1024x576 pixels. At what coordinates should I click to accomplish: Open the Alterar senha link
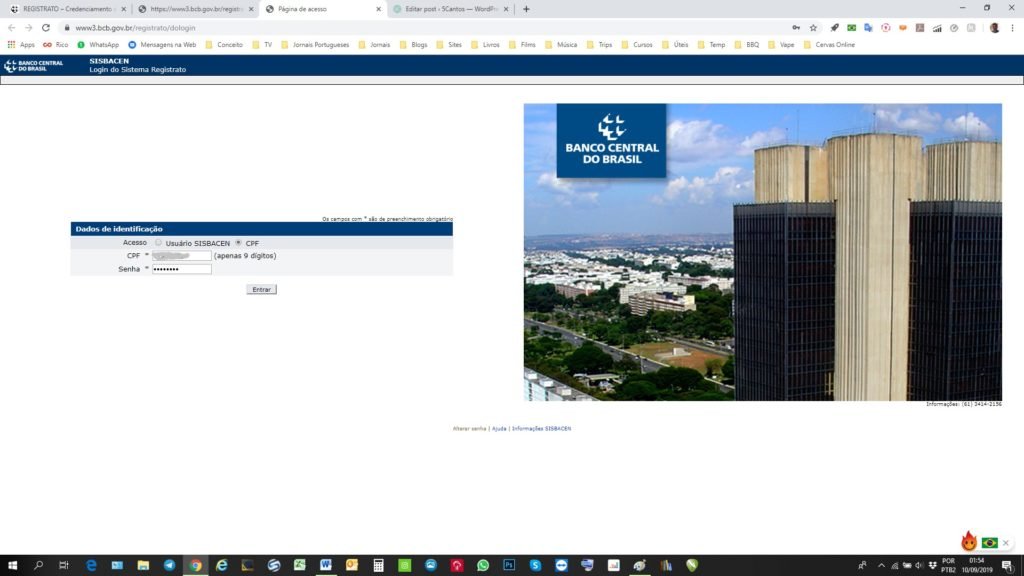point(470,428)
